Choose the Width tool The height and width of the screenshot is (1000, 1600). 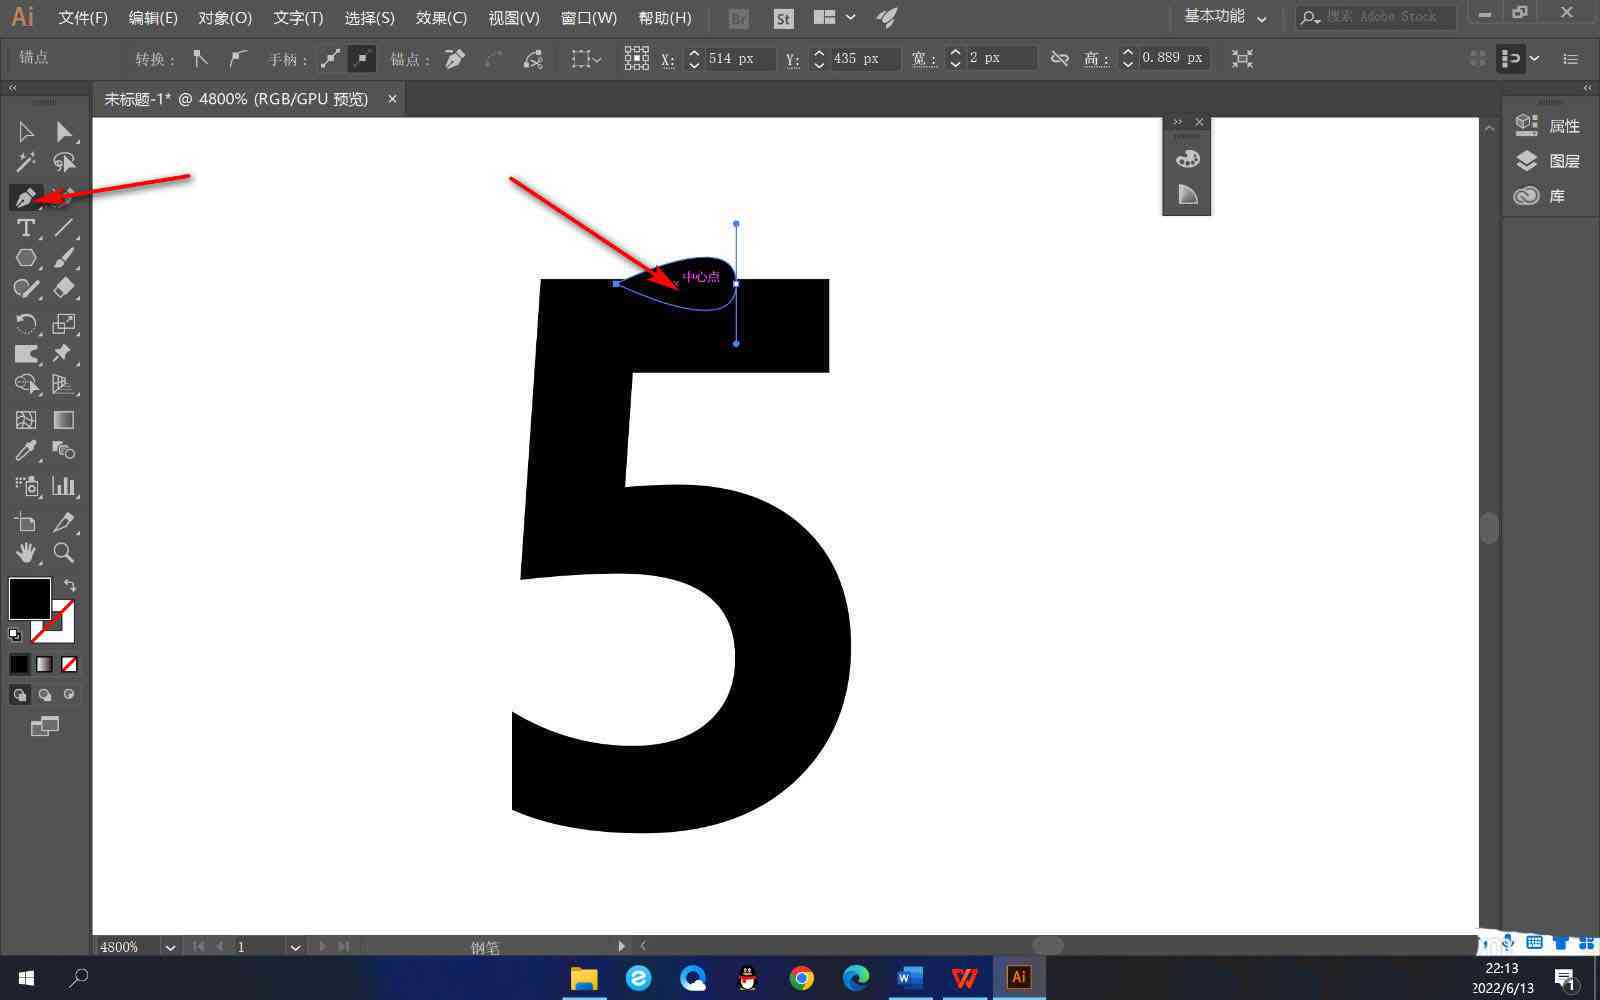click(26, 354)
